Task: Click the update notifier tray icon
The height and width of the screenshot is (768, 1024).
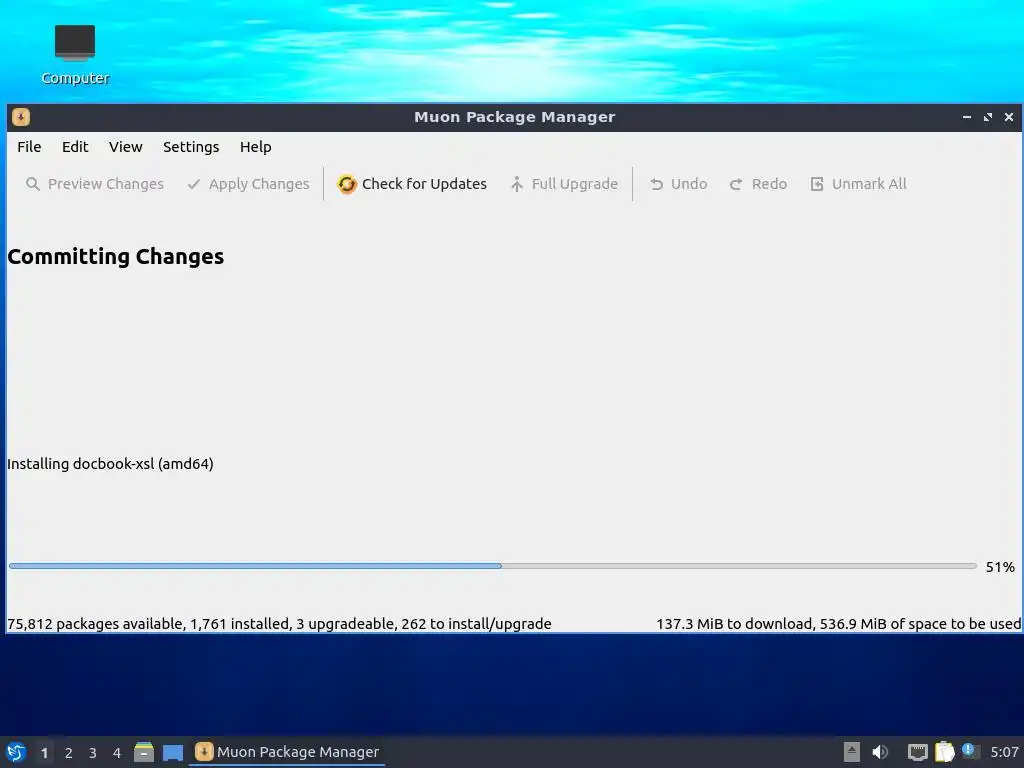Action: pyautogui.click(x=970, y=751)
